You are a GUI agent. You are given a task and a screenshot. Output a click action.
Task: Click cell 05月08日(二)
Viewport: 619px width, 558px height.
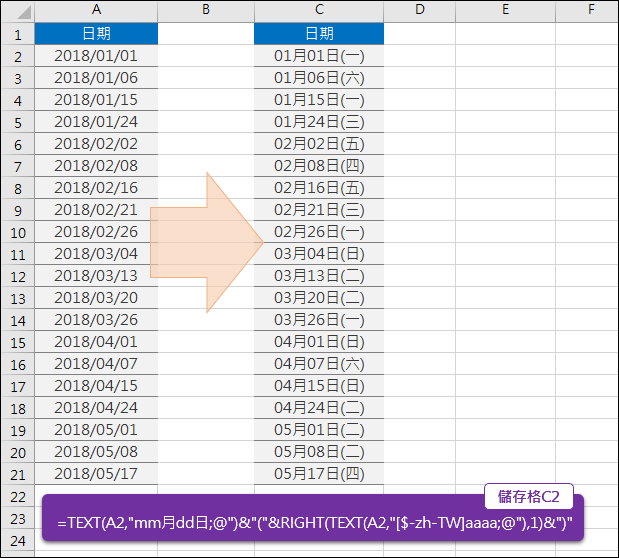click(319, 451)
